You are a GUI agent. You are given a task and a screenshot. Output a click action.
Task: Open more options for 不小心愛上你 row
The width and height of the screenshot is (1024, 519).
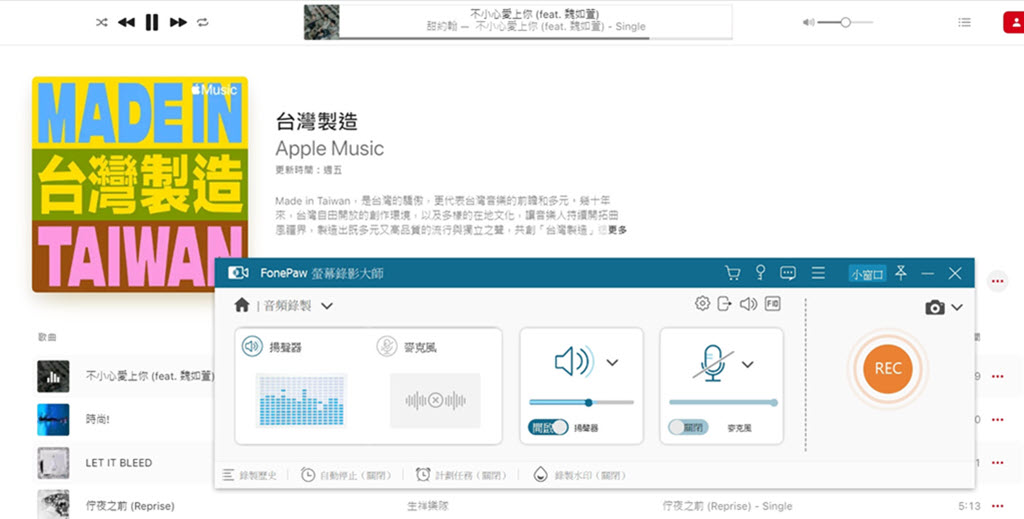[x=997, y=376]
